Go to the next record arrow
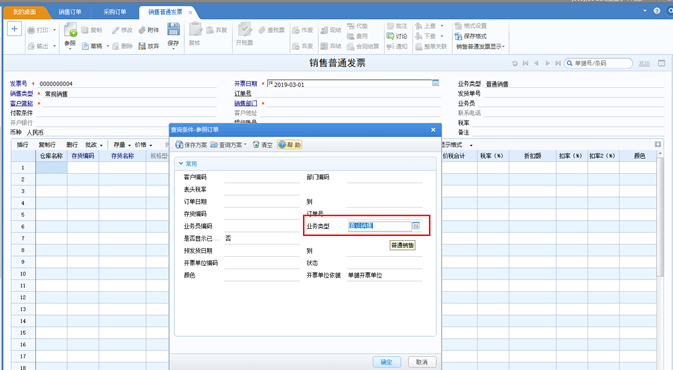673x370 pixels. point(547,63)
